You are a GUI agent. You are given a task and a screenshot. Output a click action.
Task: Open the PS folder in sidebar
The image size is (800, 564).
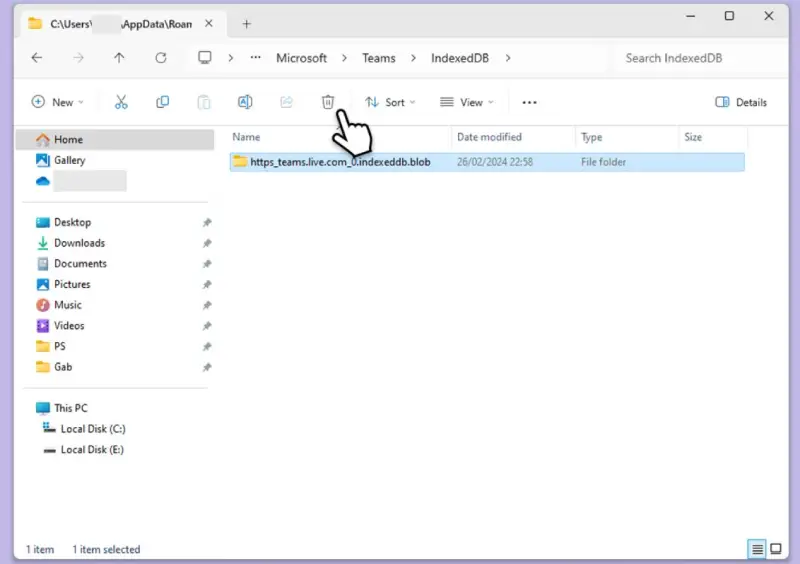tap(59, 347)
